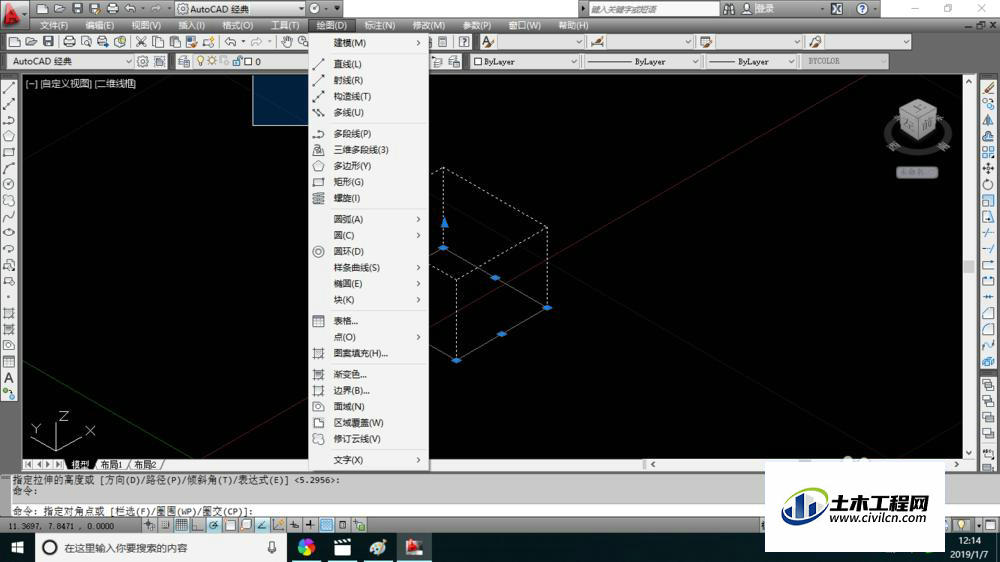The image size is (1000, 562).
Task: Open the ByLayer linetype dropdown
Action: 643,62
